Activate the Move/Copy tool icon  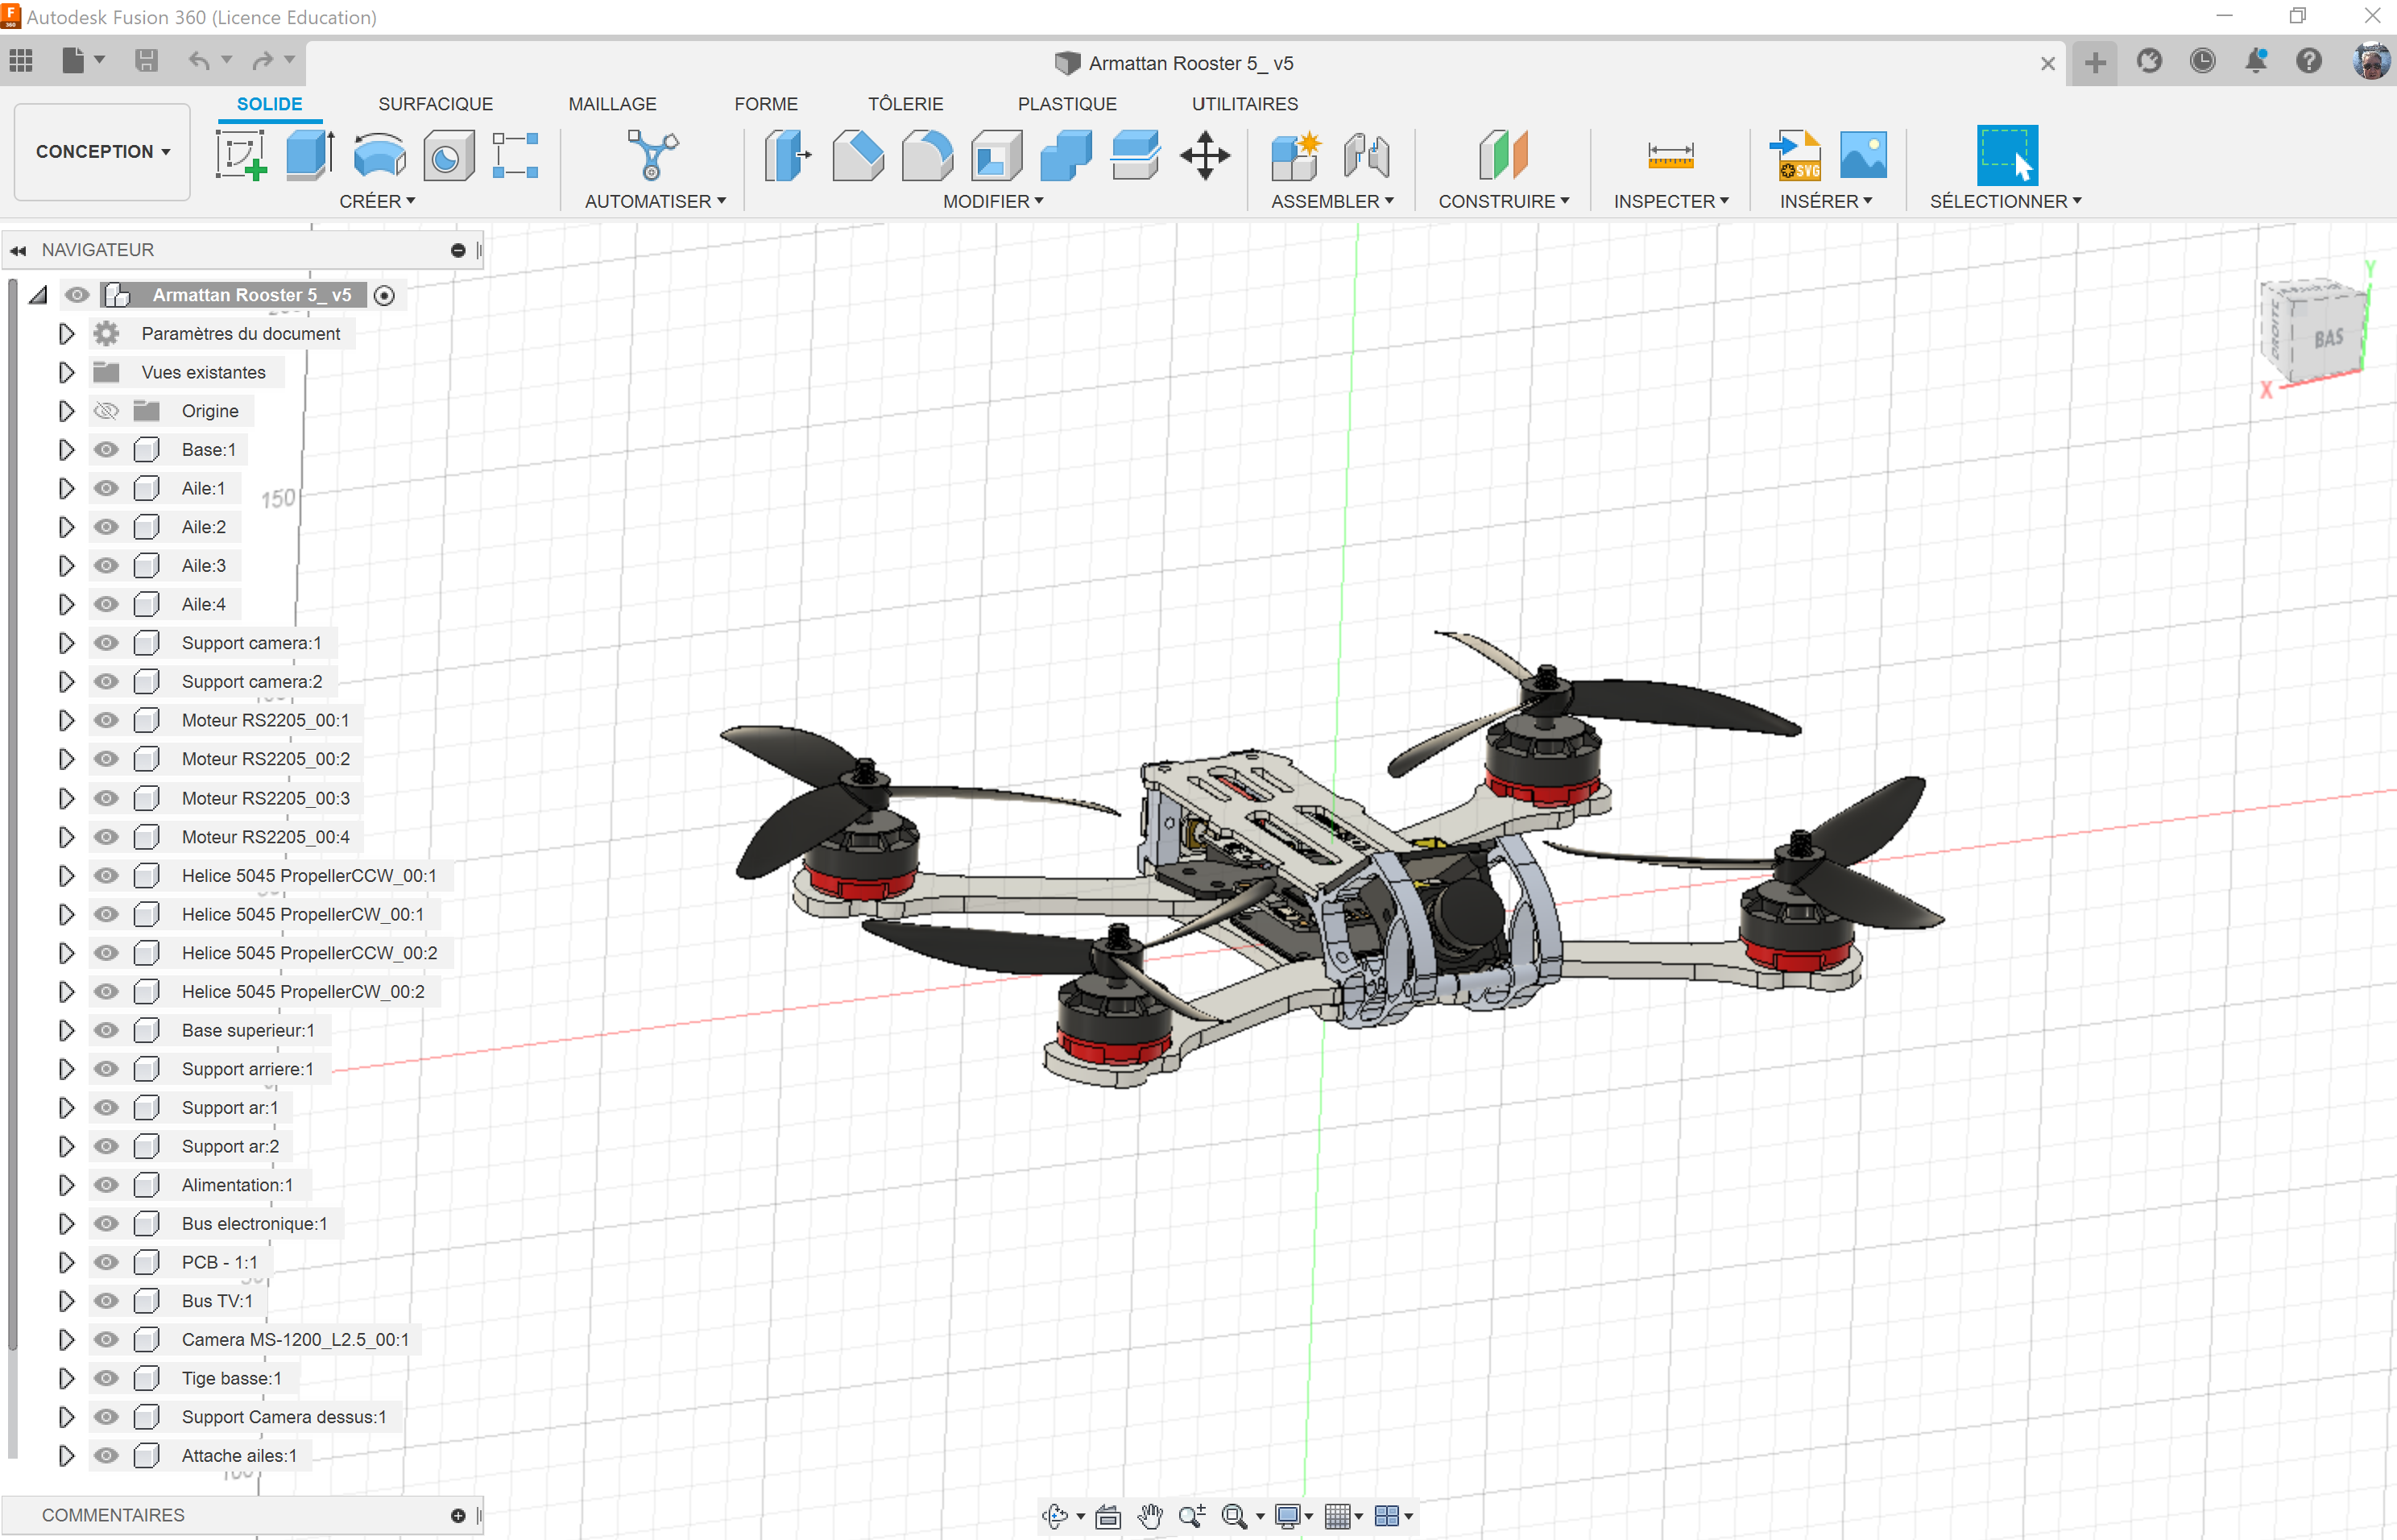pos(1205,155)
